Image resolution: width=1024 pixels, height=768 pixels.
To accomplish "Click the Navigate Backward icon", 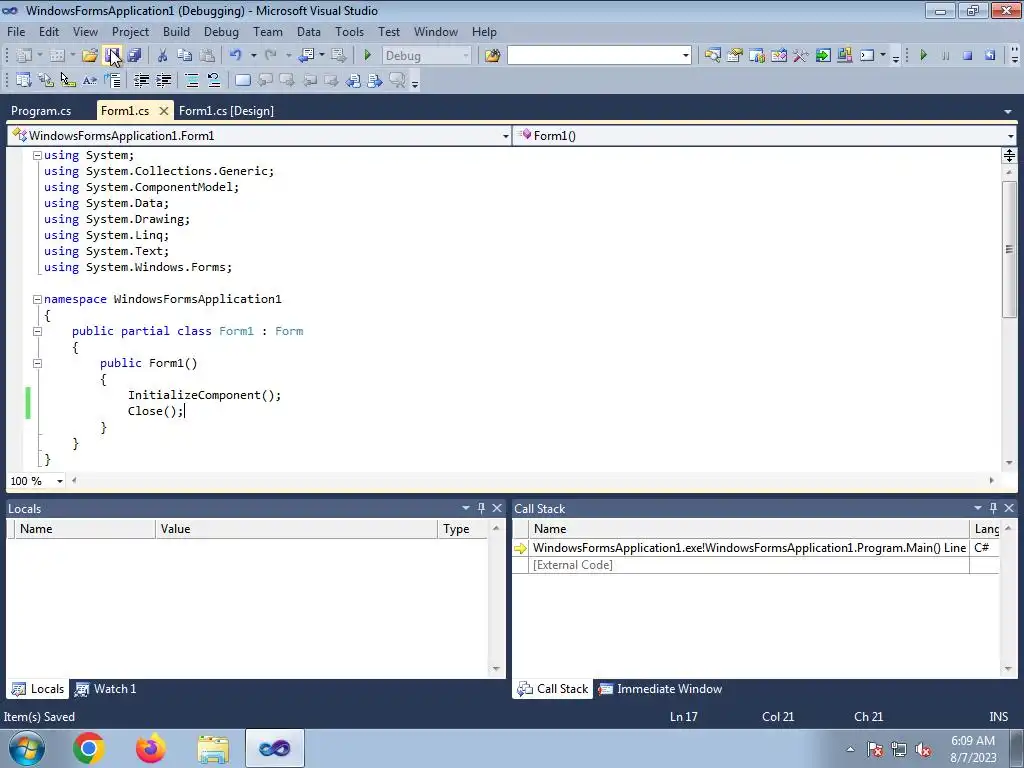I will [306, 56].
